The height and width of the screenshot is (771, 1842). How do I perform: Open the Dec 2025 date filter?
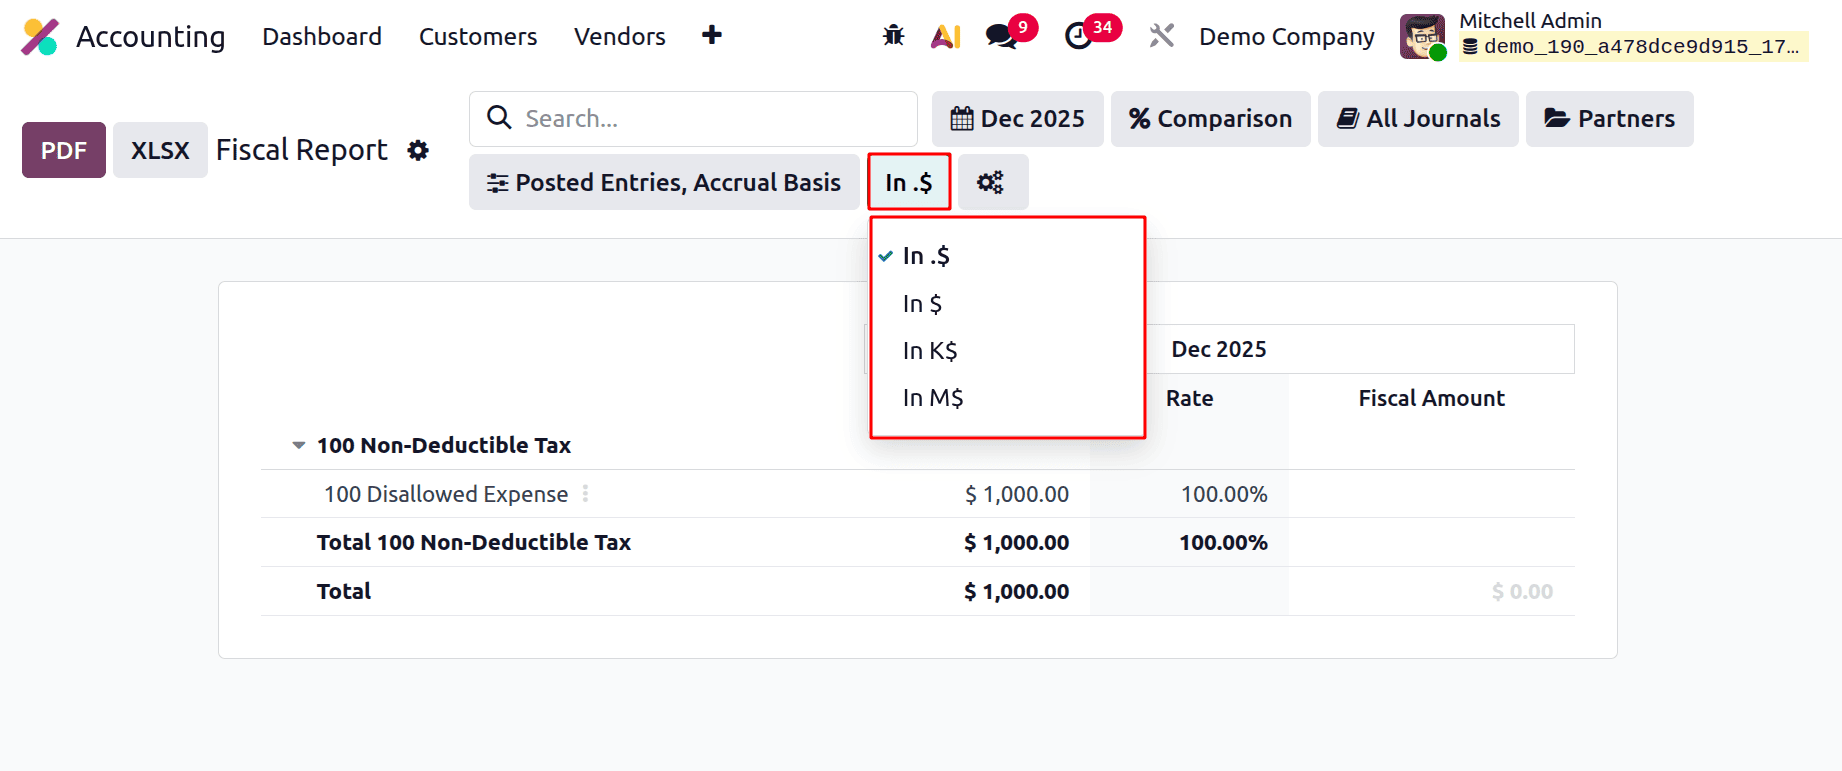point(1018,119)
